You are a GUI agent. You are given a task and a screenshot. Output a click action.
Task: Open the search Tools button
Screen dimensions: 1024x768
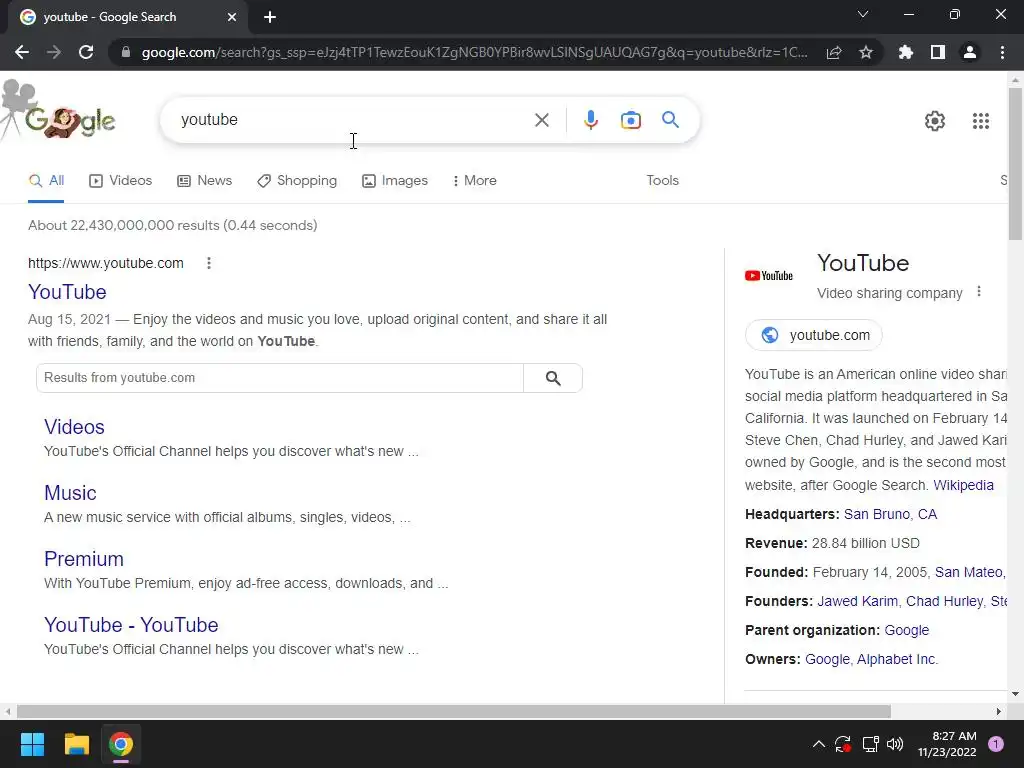tap(662, 181)
